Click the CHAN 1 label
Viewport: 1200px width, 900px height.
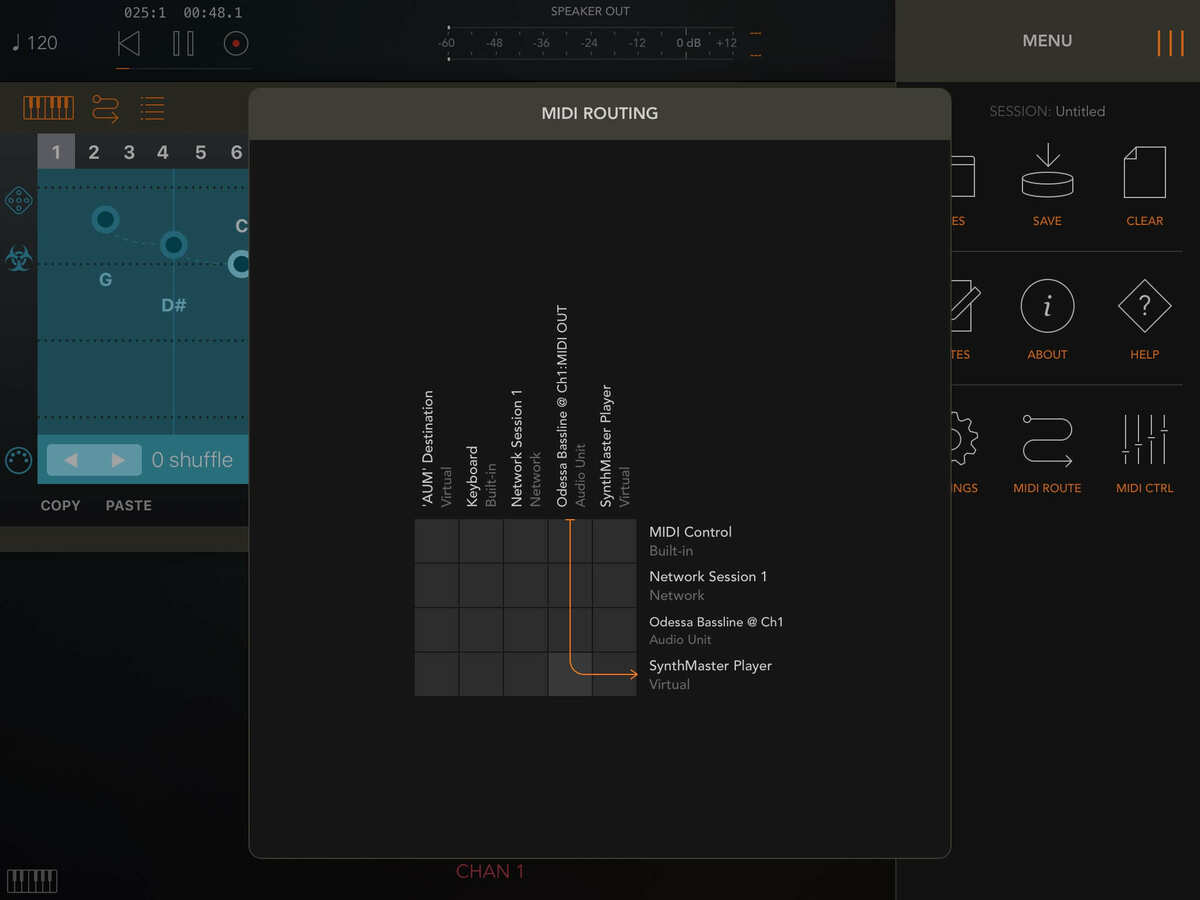[490, 871]
